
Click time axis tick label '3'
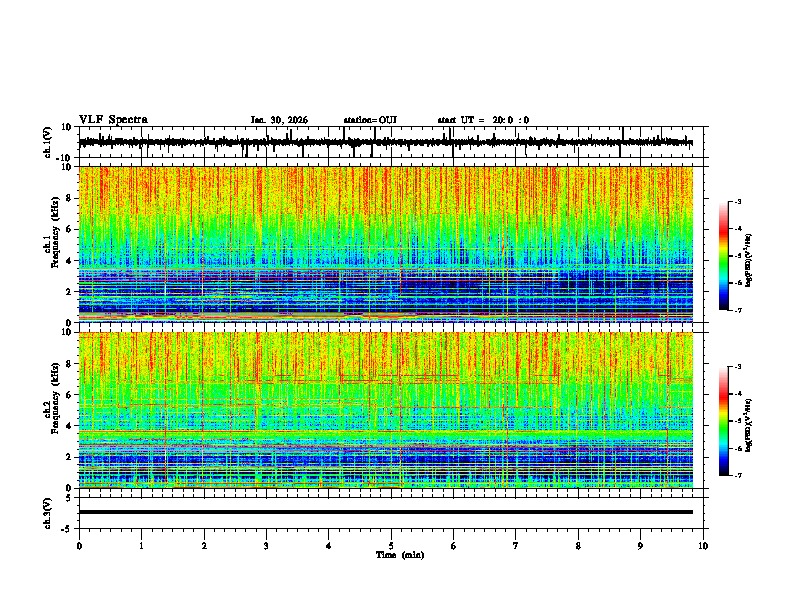coord(266,546)
